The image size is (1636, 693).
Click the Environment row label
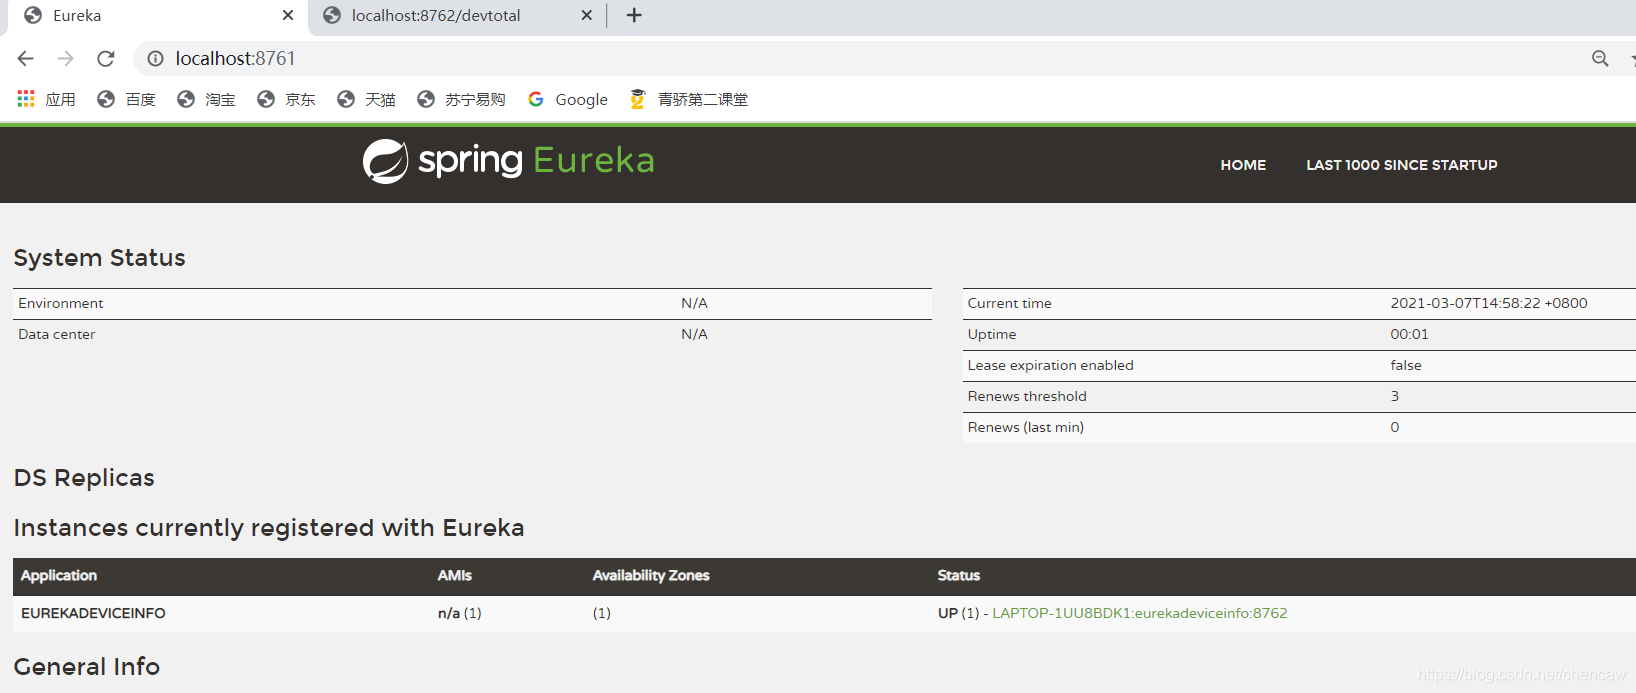pos(61,303)
